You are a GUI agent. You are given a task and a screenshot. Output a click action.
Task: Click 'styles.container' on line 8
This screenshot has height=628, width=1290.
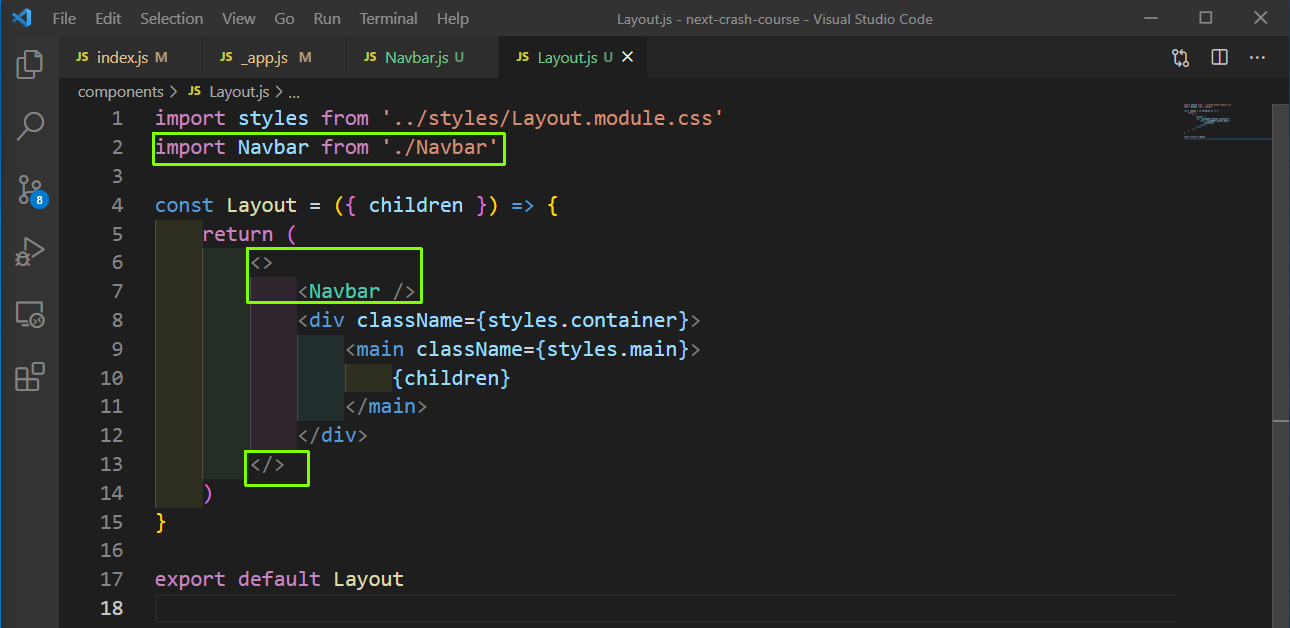click(582, 321)
